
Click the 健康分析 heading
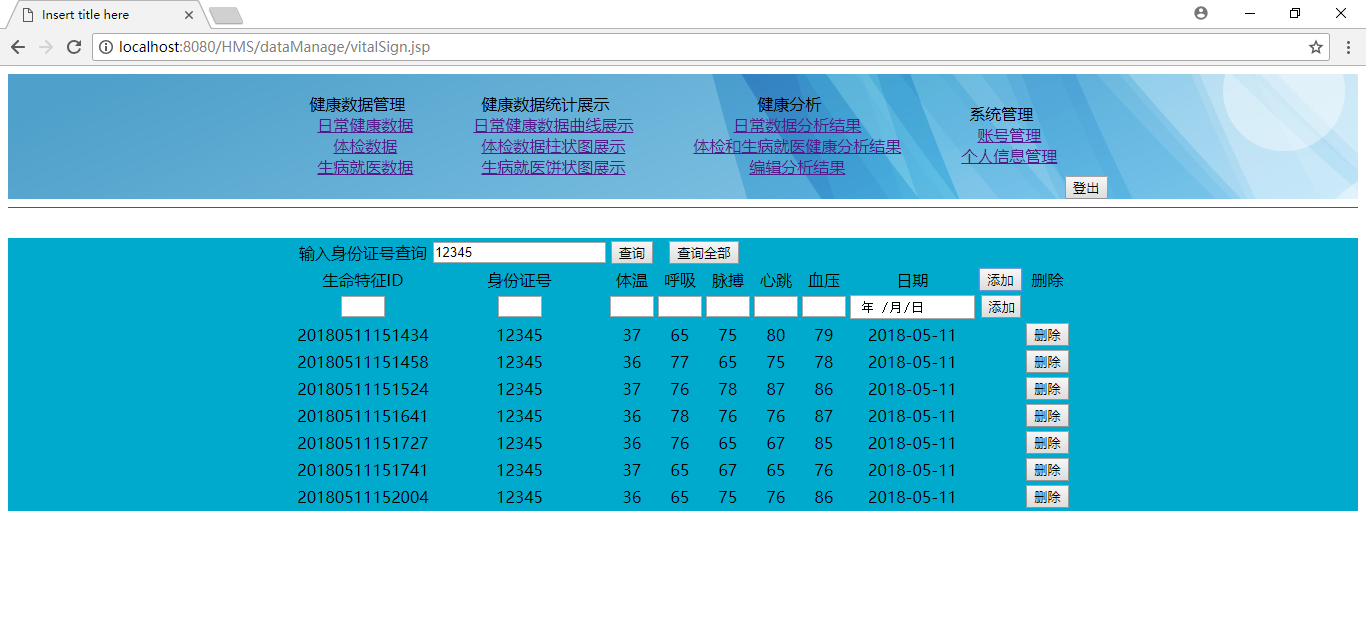coord(789,105)
